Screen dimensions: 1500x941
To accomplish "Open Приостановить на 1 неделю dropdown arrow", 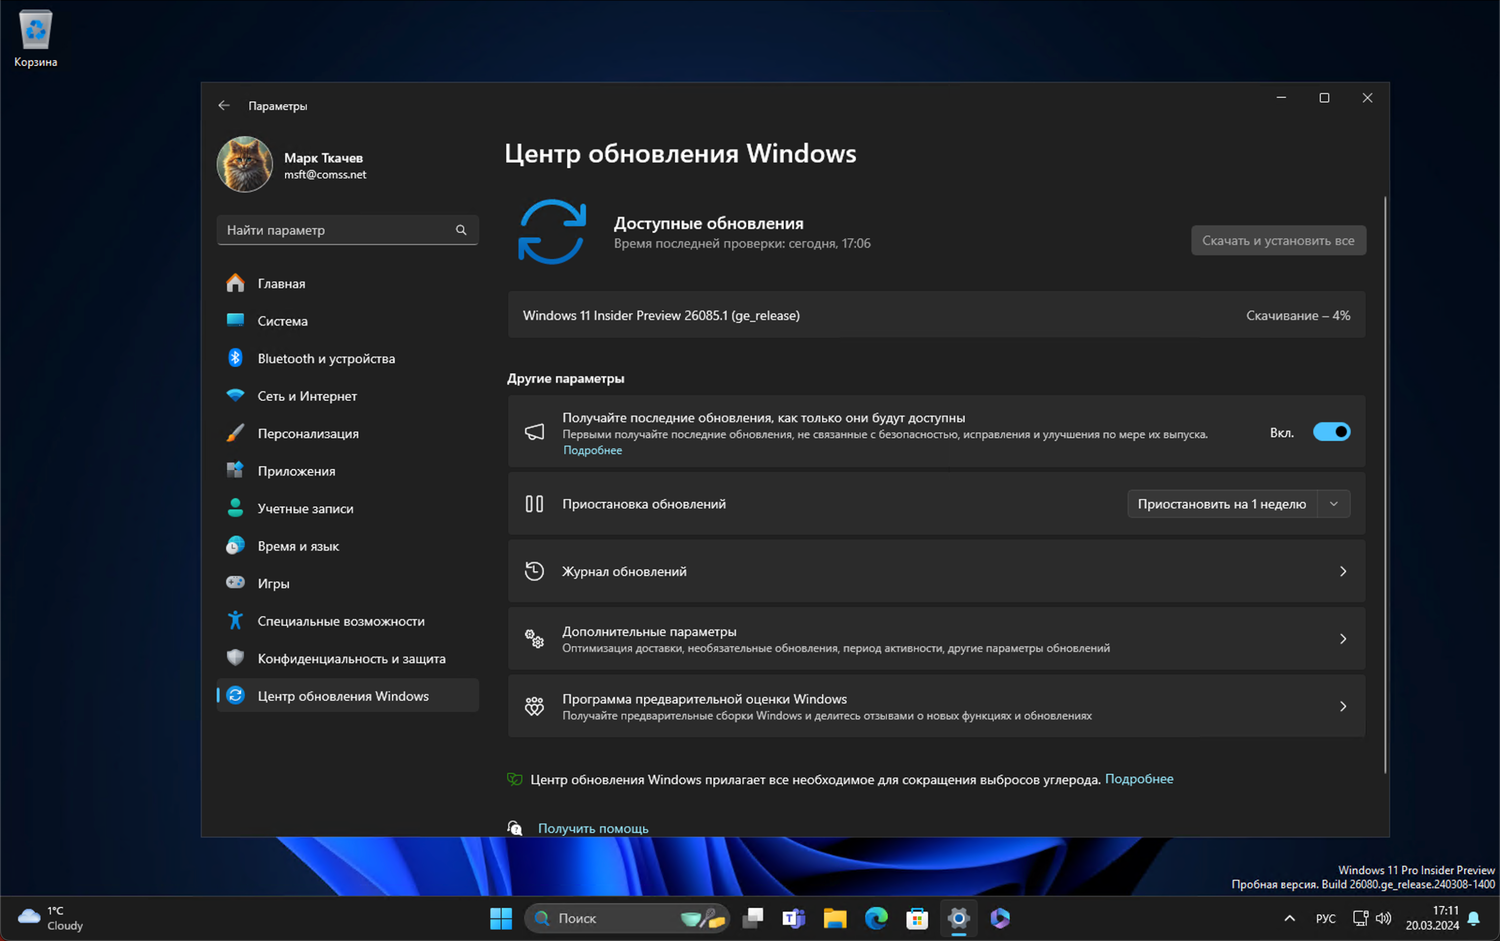I will (x=1334, y=503).
